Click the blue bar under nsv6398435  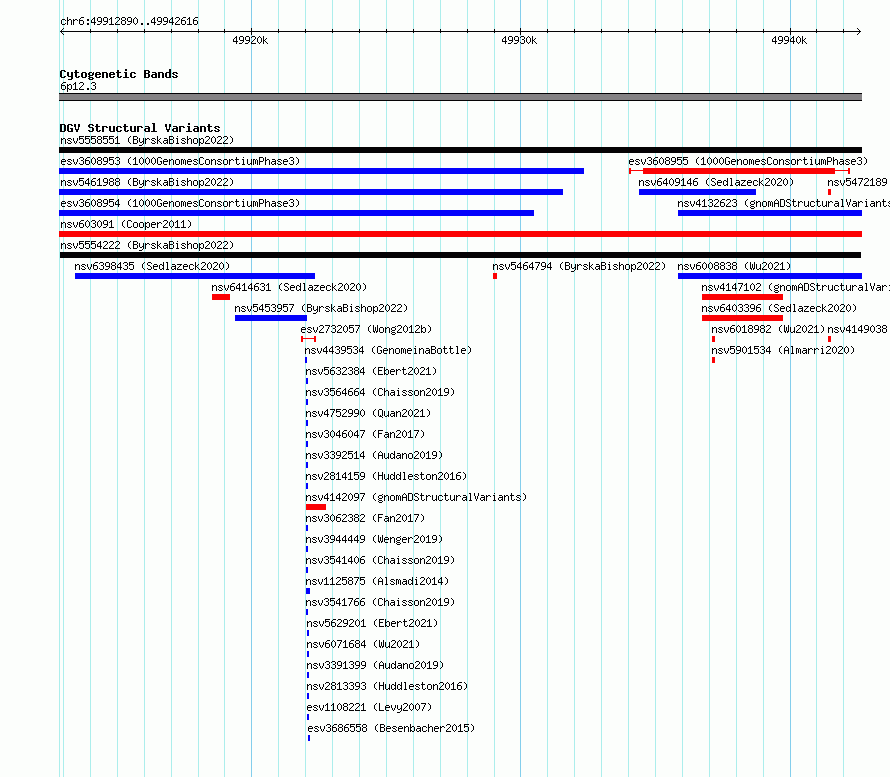coord(195,276)
